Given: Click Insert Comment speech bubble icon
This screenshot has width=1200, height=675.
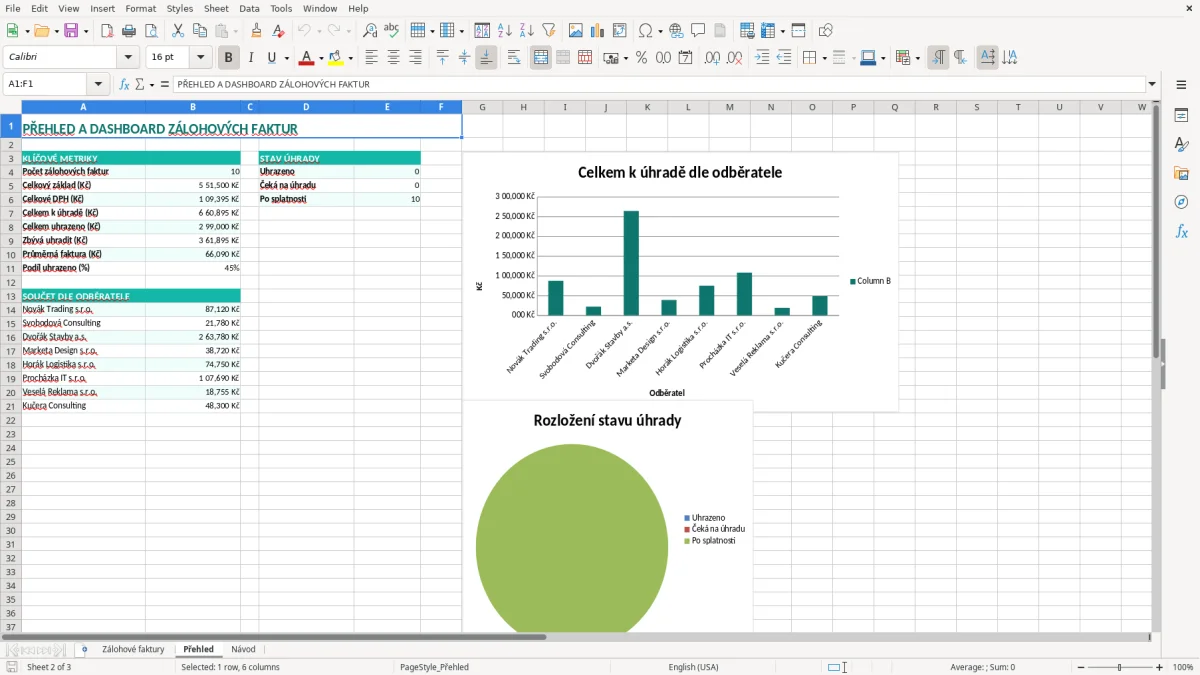Looking at the screenshot, I should point(699,31).
